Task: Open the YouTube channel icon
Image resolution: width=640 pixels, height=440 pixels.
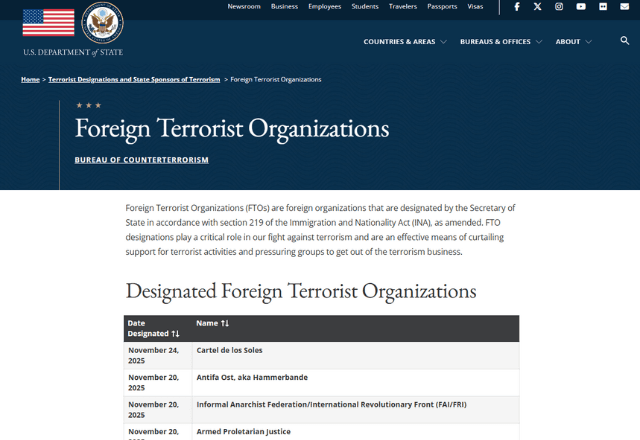Action: coord(581,7)
